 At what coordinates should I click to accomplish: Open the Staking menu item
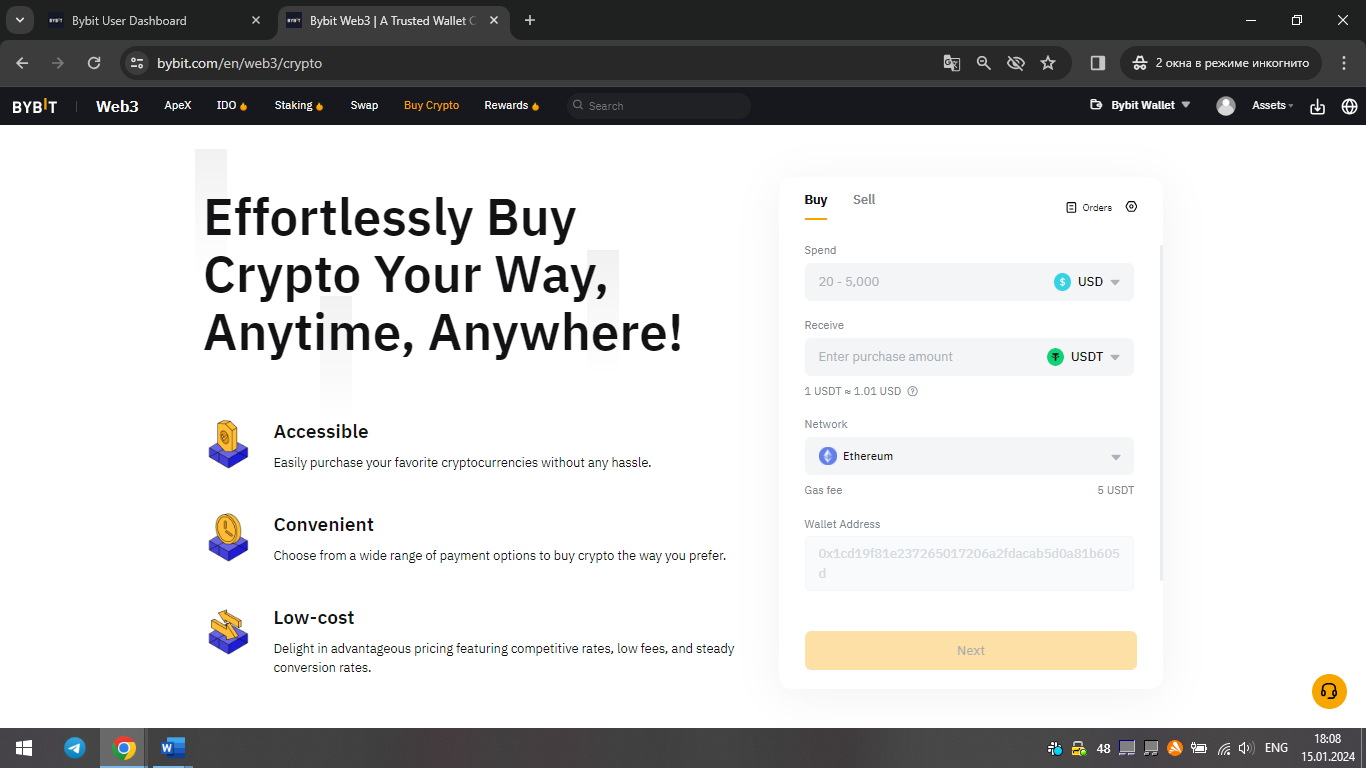[x=299, y=105]
